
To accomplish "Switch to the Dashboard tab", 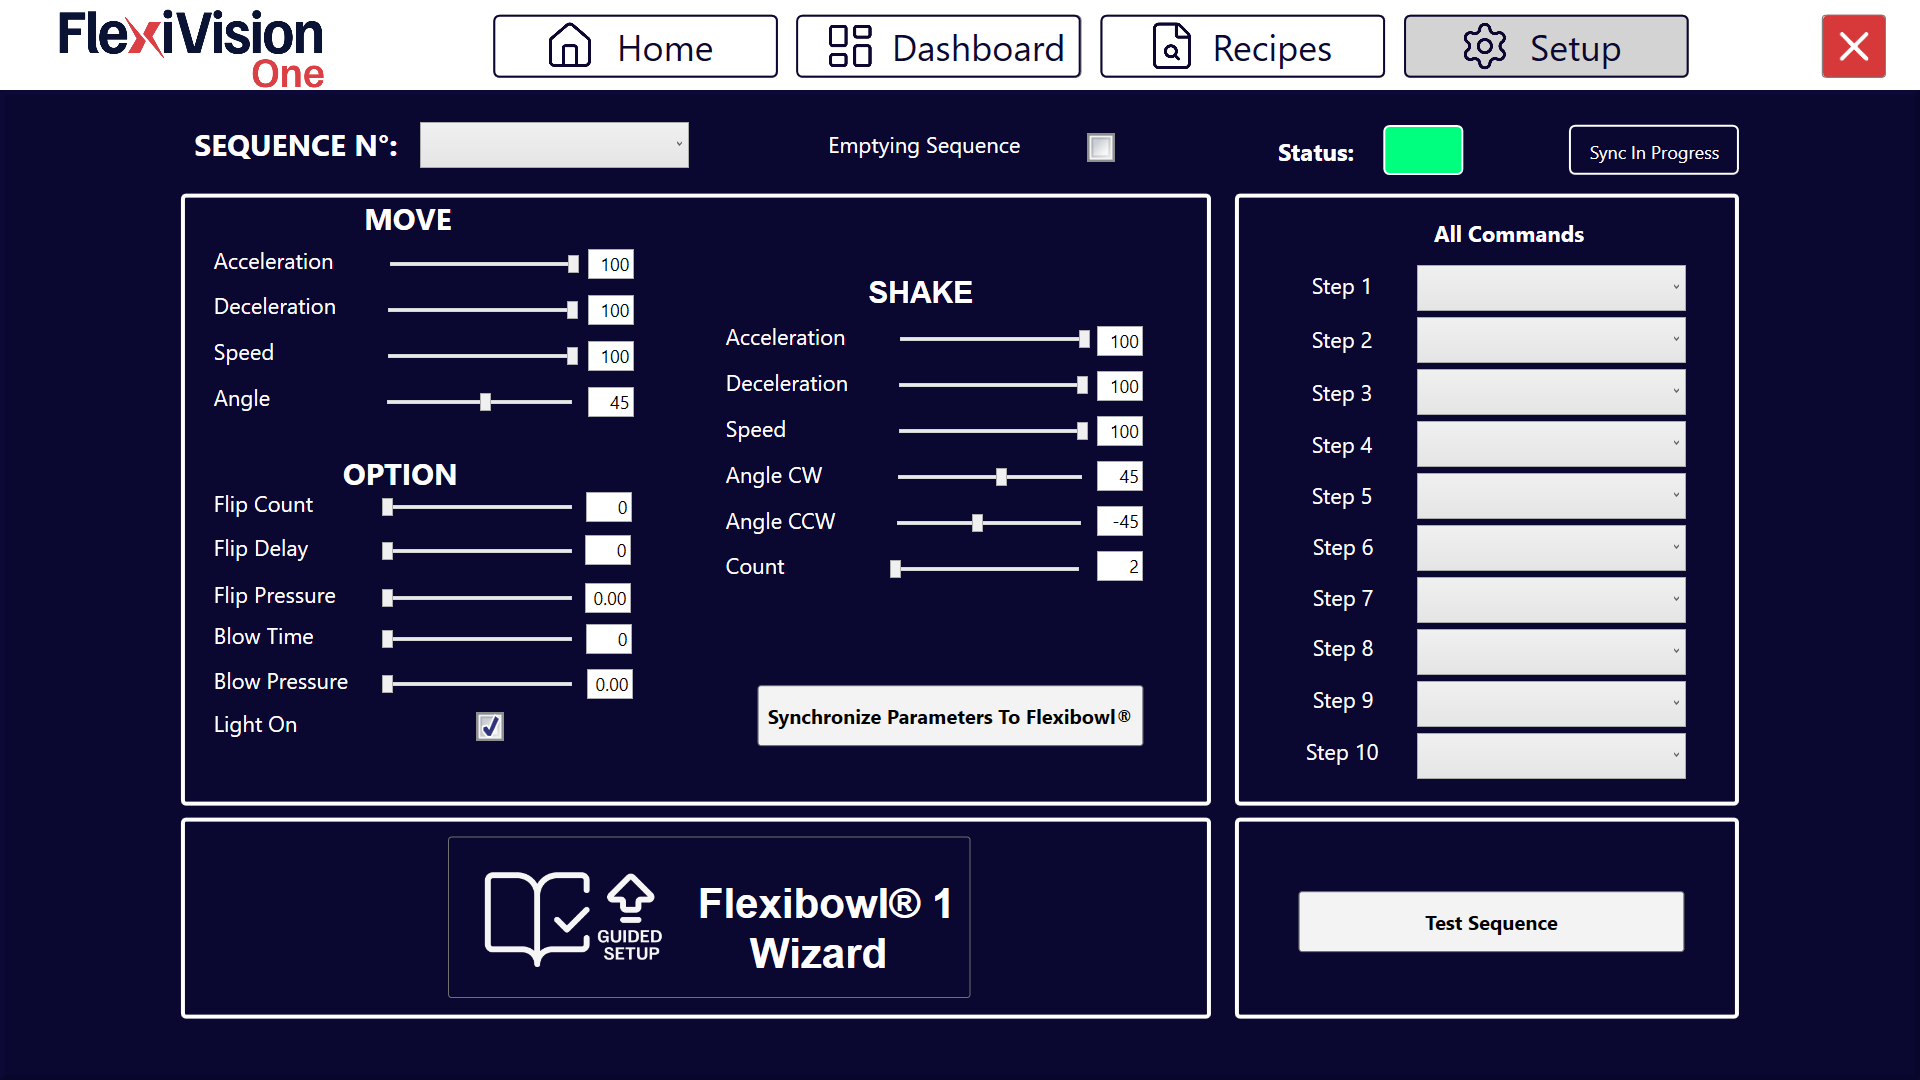I will 938,46.
